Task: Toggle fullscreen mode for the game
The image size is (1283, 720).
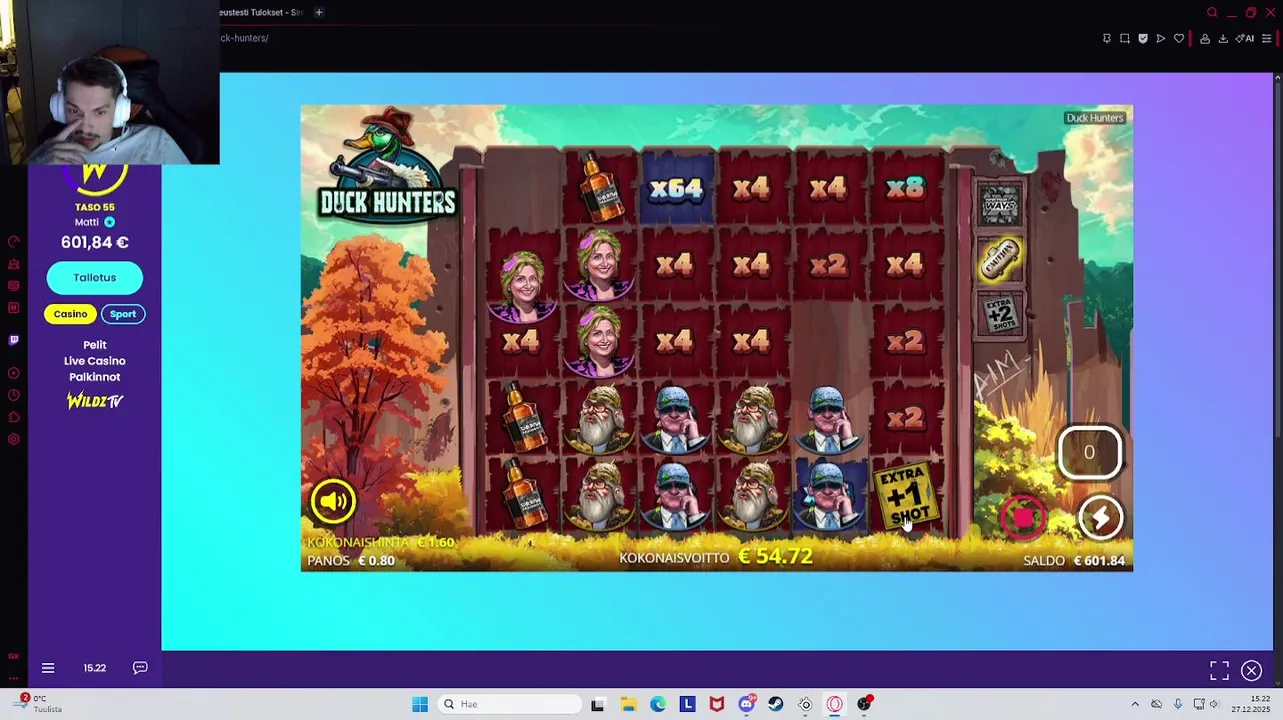Action: click(1219, 670)
